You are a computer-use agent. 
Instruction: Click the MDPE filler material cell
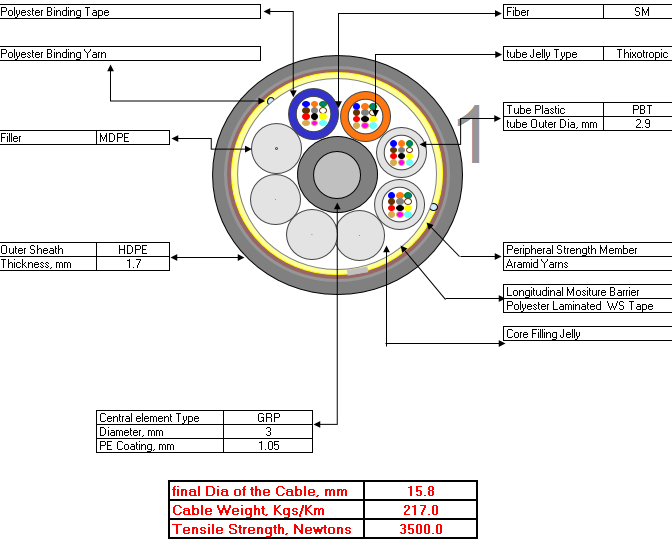133,138
